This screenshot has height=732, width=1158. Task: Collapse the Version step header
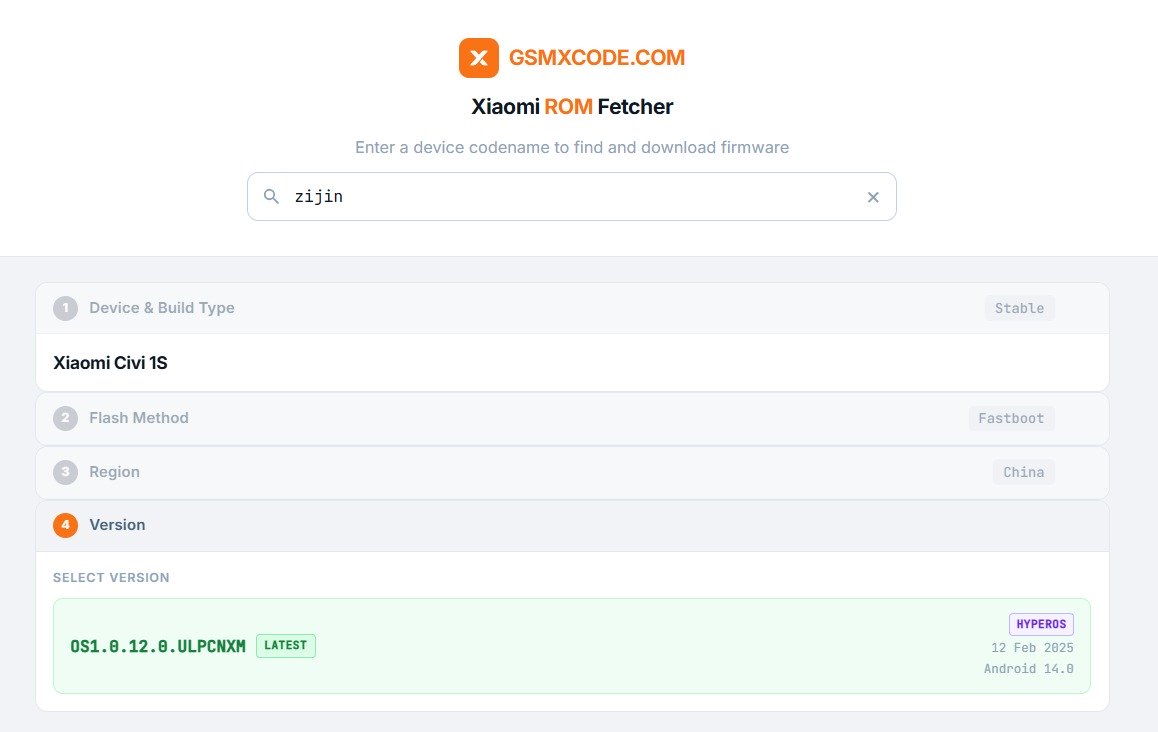[572, 525]
